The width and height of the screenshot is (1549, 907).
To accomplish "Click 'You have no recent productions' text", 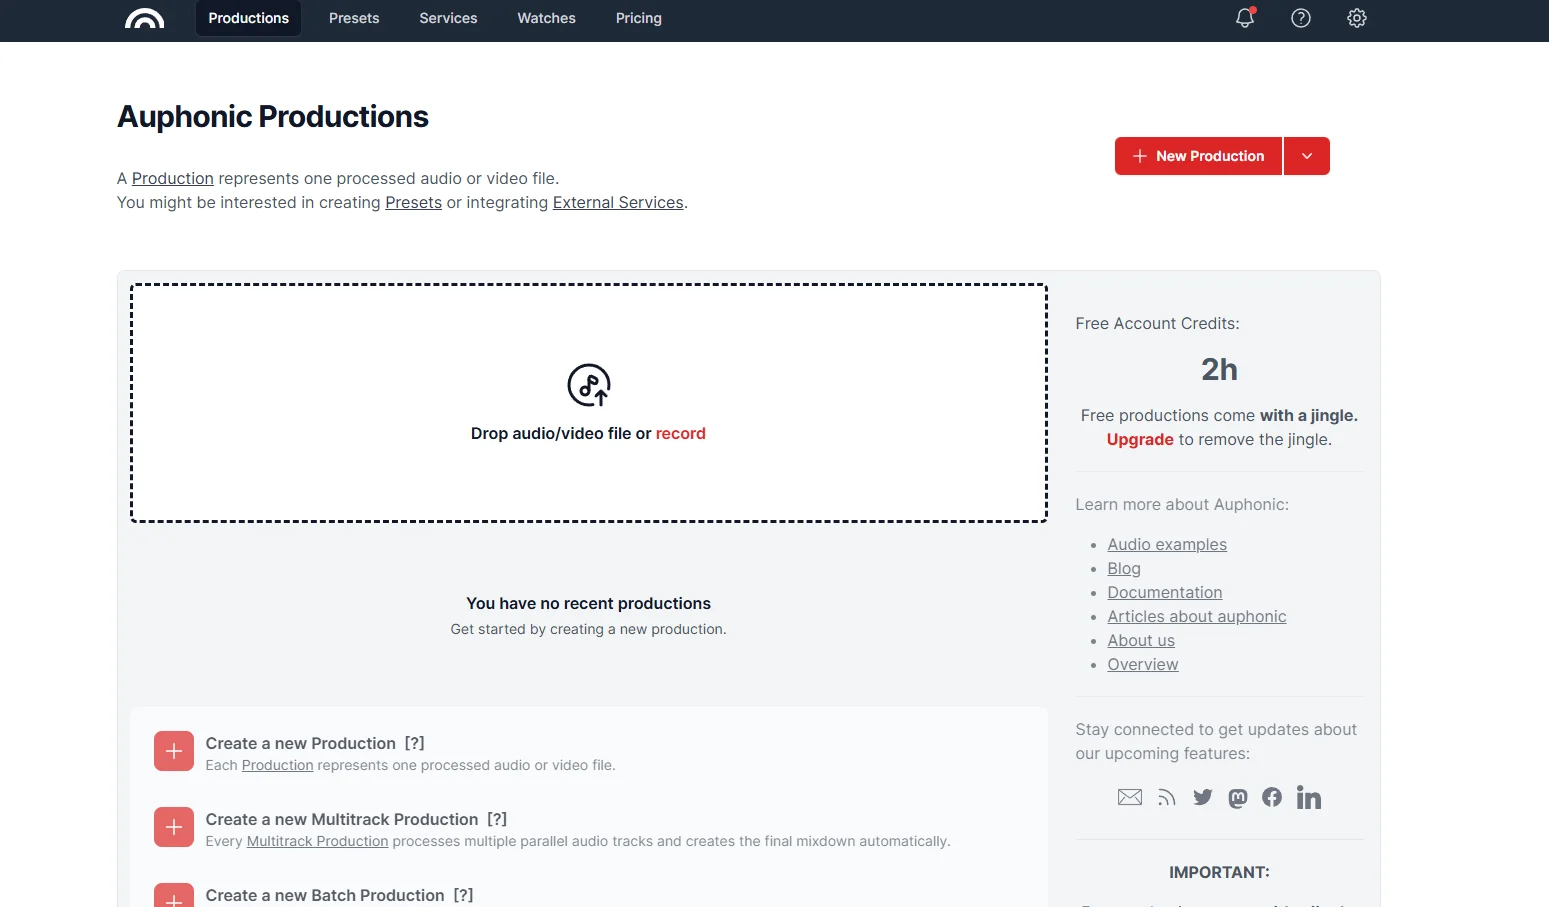I will [x=589, y=603].
